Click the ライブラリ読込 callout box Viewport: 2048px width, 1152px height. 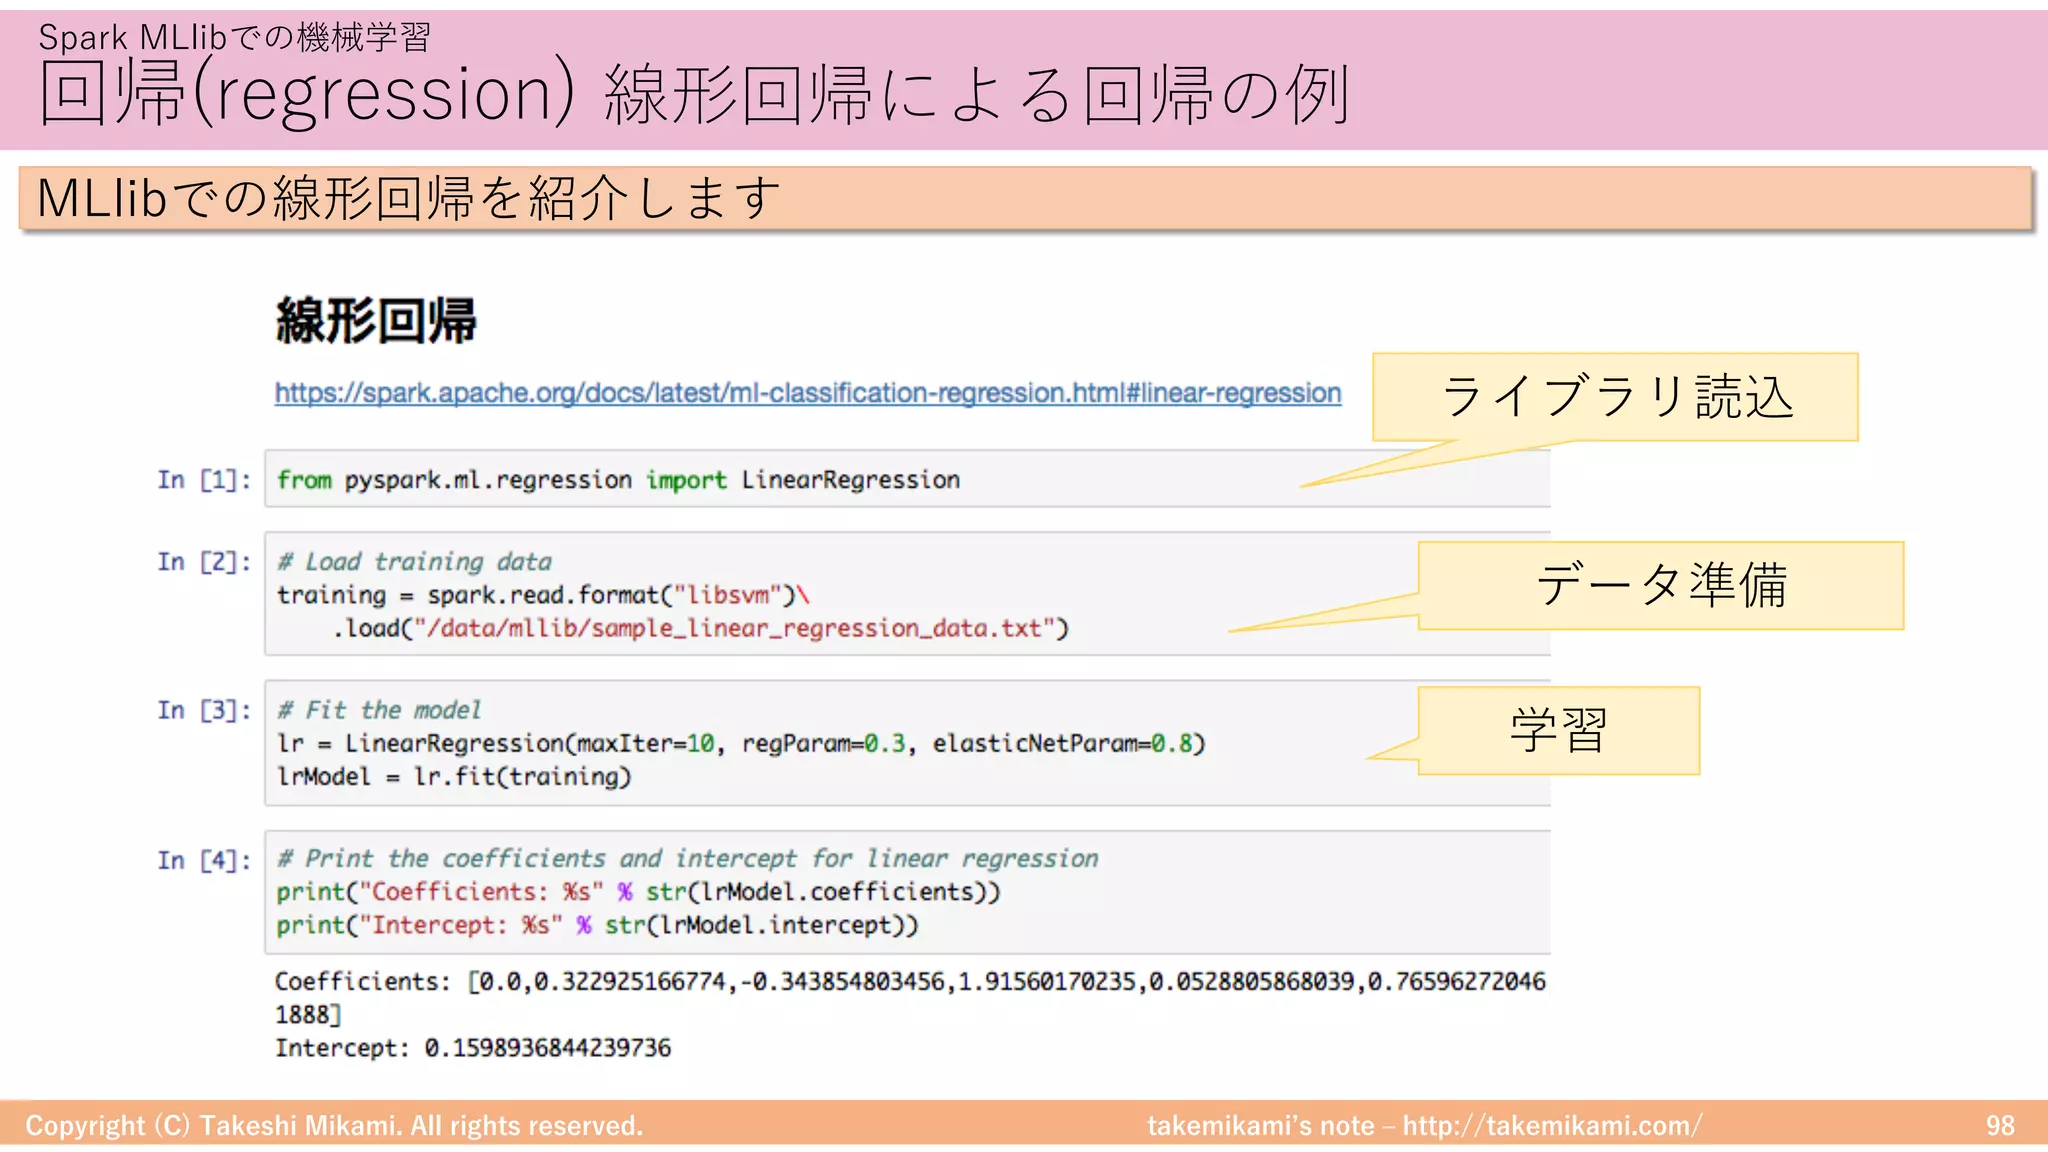coord(1615,397)
